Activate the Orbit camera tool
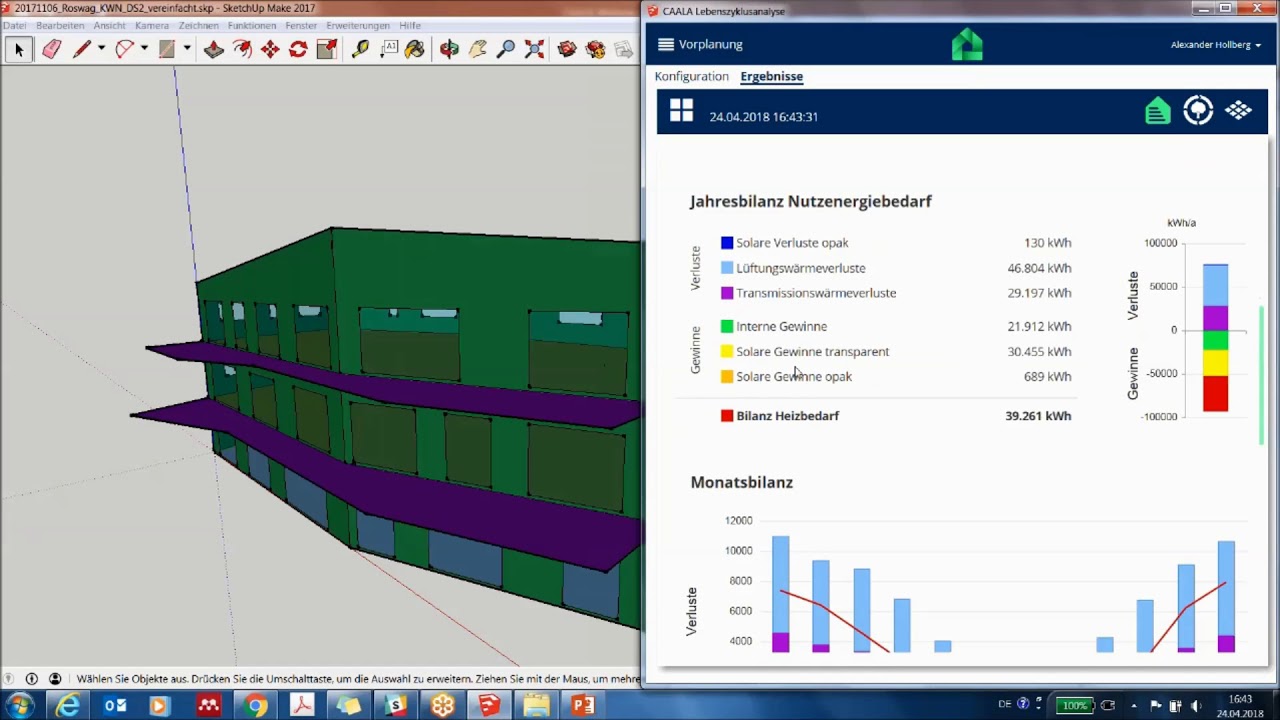This screenshot has width=1280, height=720. click(x=449, y=49)
